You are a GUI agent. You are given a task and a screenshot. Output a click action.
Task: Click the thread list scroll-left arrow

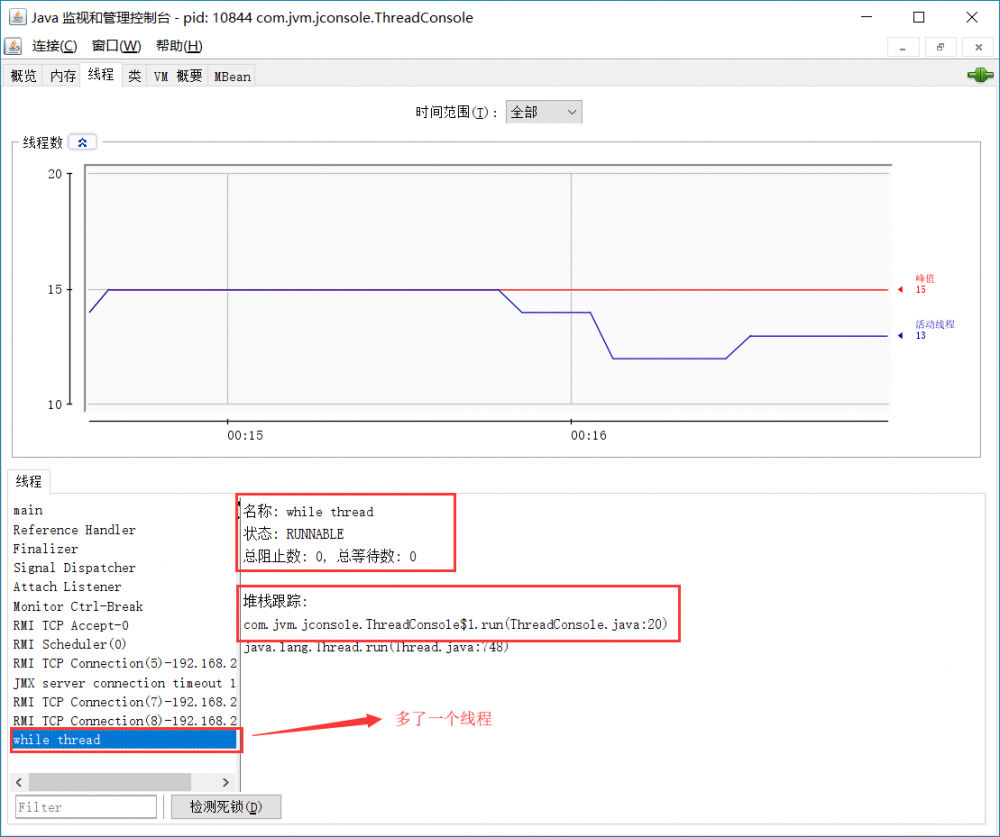click(18, 782)
